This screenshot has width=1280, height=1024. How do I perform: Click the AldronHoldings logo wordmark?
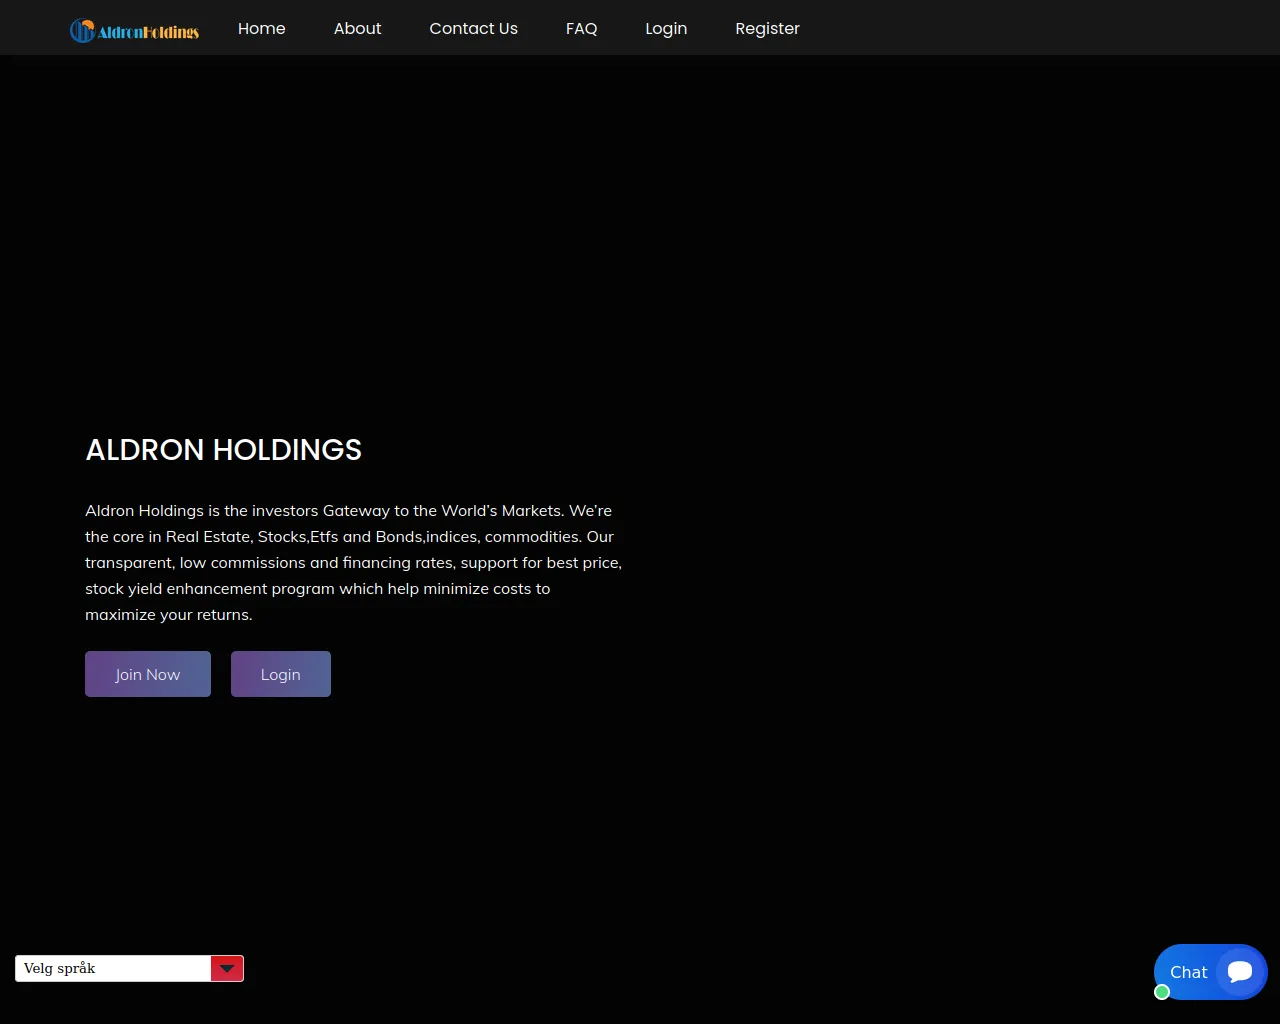point(148,32)
